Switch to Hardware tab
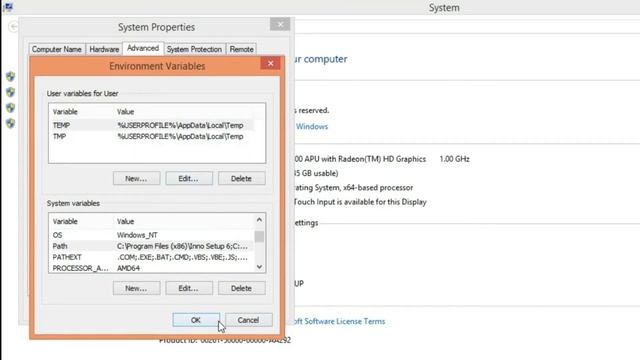 [x=104, y=49]
